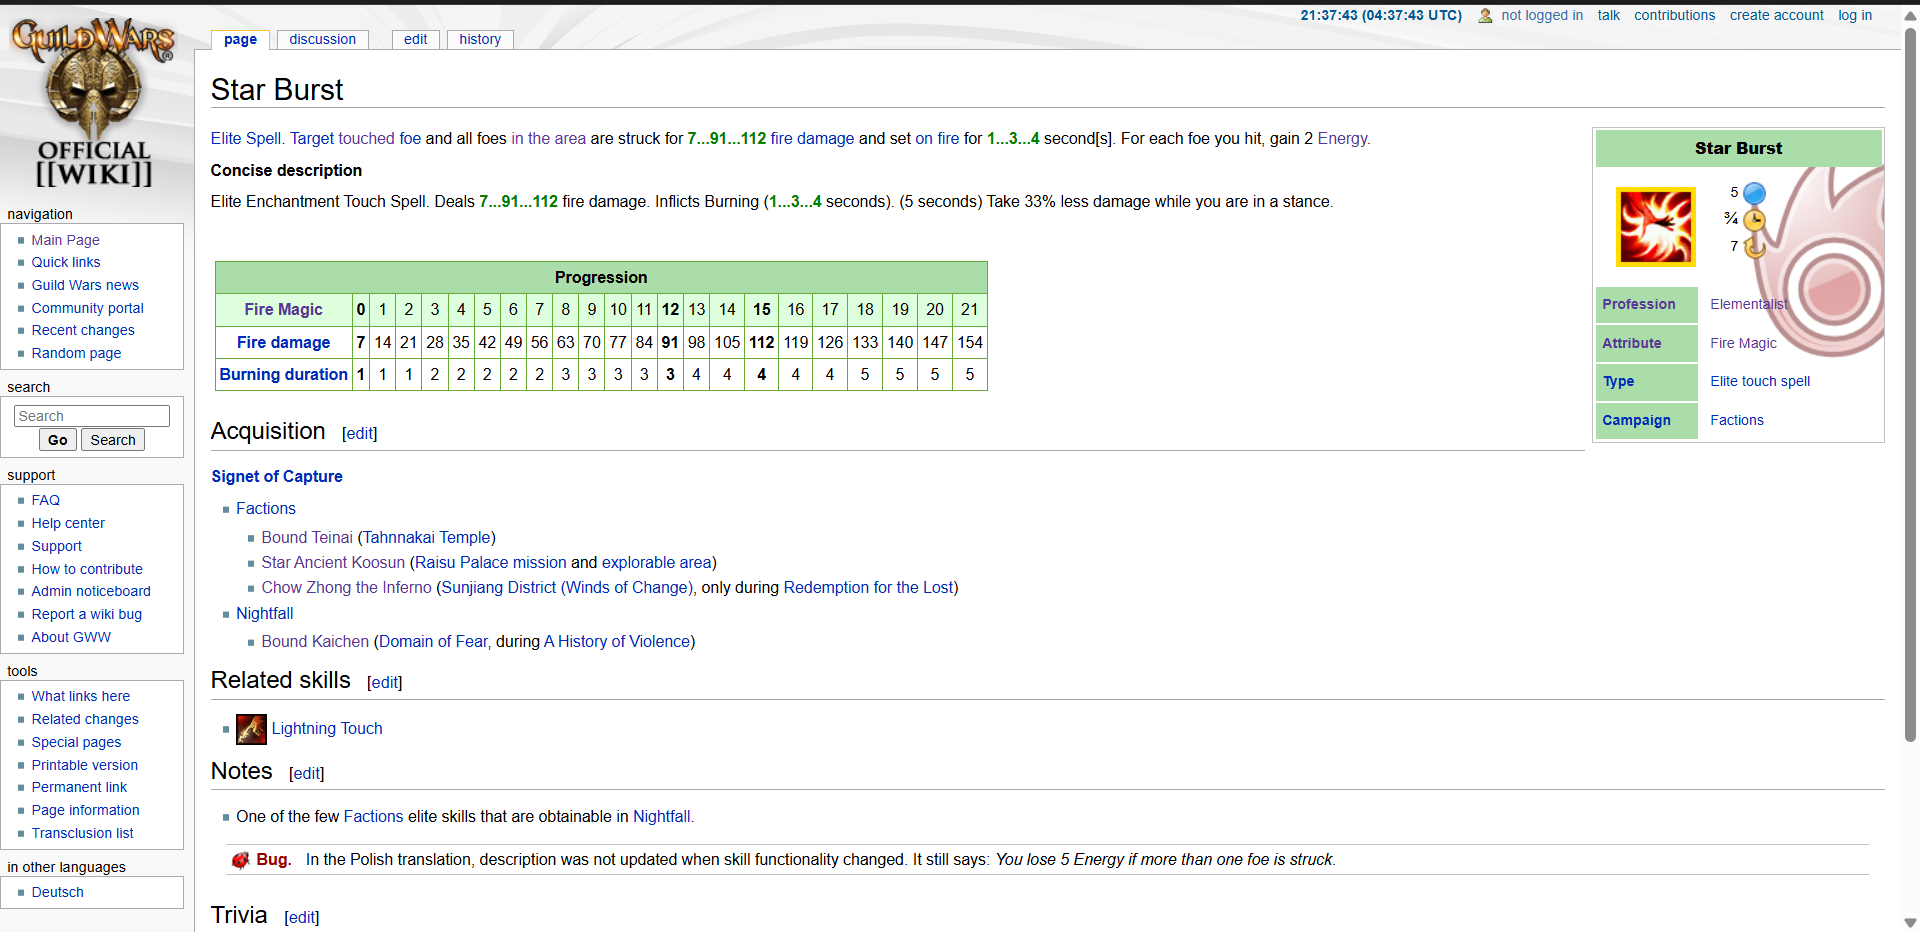Screen dimensions: 1920x932
Task: Click the talk link in top bar
Action: (1608, 15)
